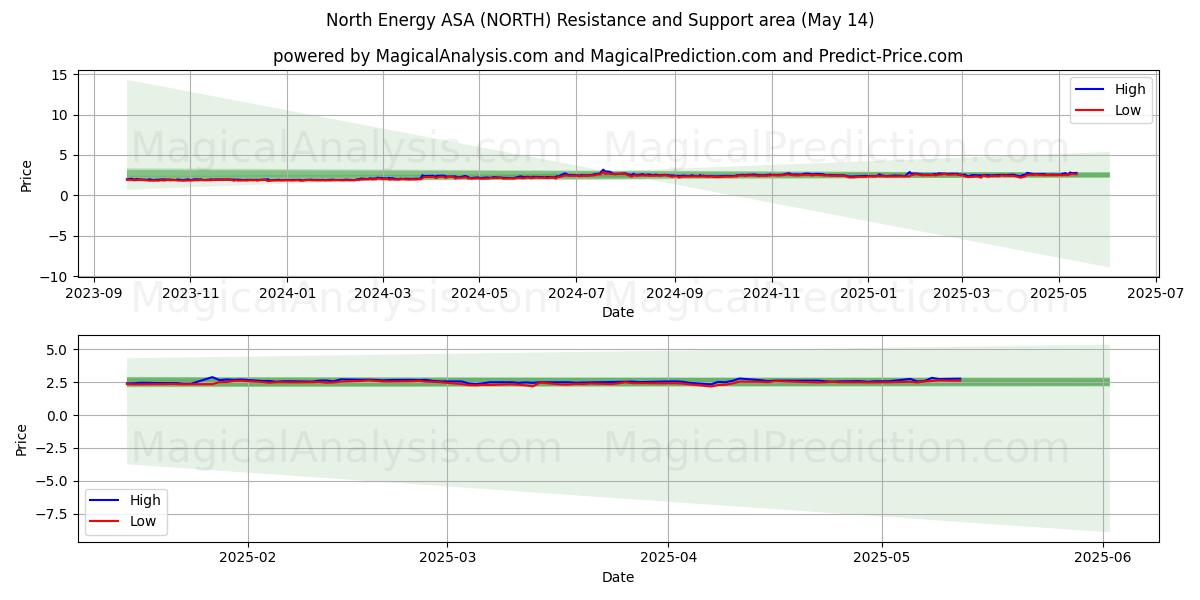The width and height of the screenshot is (1200, 600).
Task: Click the '2025-06' tick label in lower chart
Action: pyautogui.click(x=1102, y=558)
